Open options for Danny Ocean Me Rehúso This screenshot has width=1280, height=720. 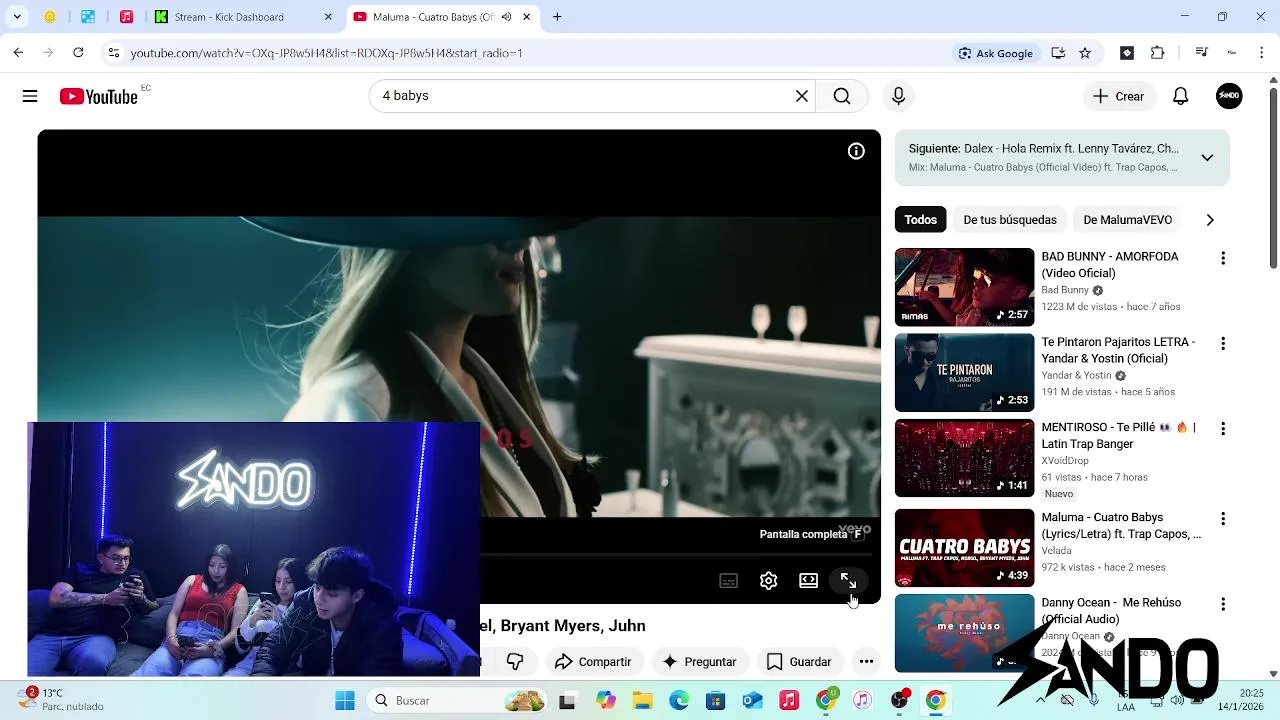[x=1222, y=604]
